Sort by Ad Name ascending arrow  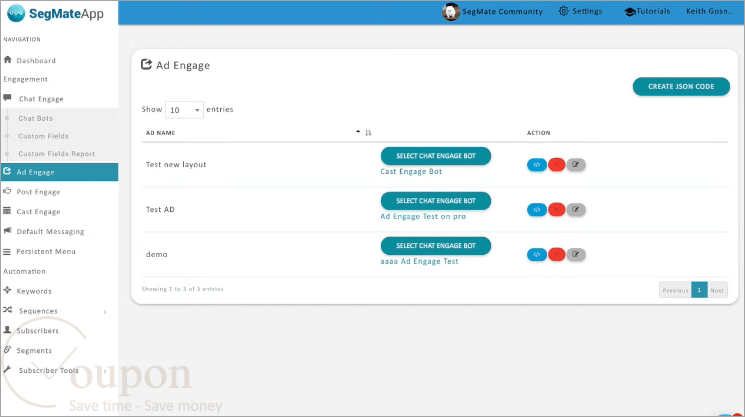(358, 132)
